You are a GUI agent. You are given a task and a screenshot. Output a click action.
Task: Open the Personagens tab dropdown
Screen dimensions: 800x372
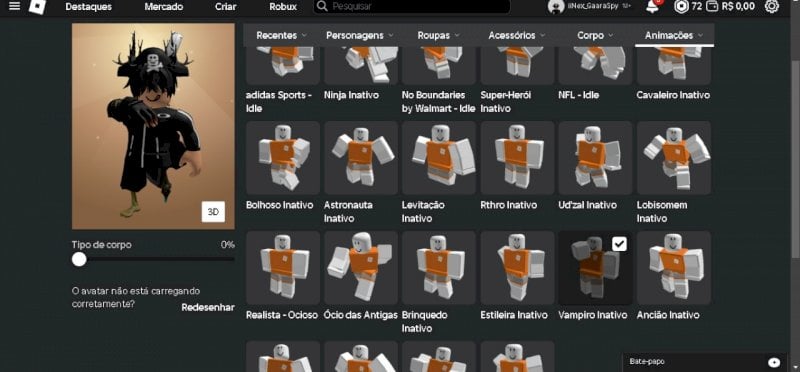coord(360,35)
